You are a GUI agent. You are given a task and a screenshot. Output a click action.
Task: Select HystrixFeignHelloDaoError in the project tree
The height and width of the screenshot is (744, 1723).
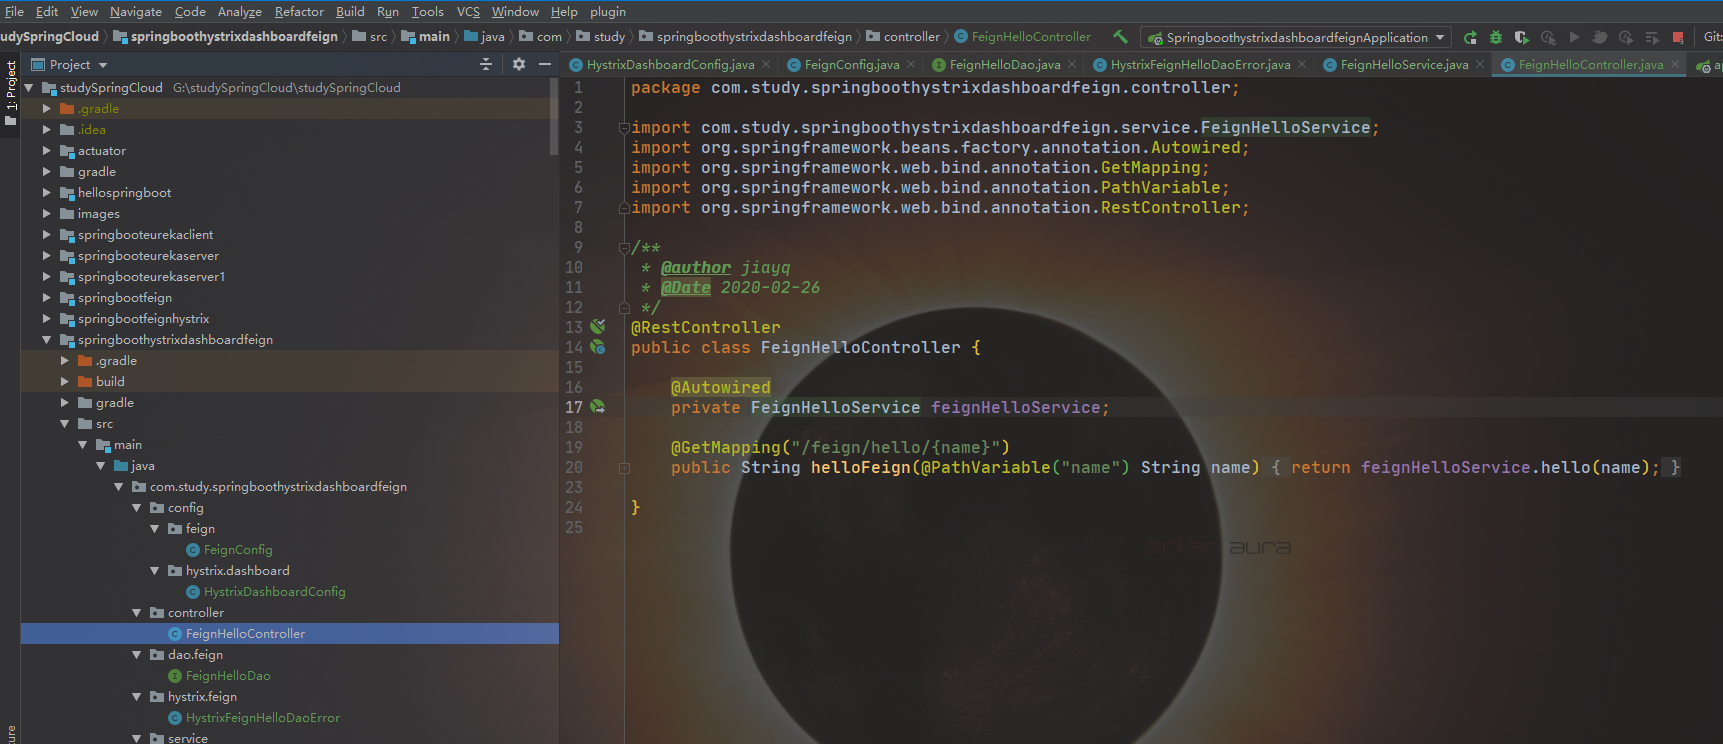[262, 717]
